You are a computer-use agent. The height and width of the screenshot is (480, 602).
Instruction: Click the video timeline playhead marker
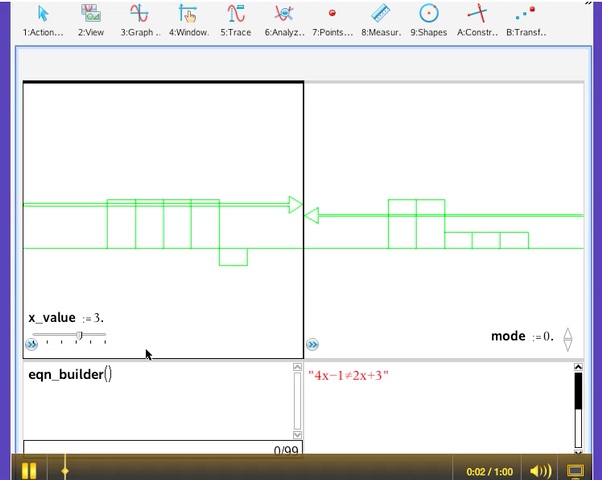click(65, 469)
